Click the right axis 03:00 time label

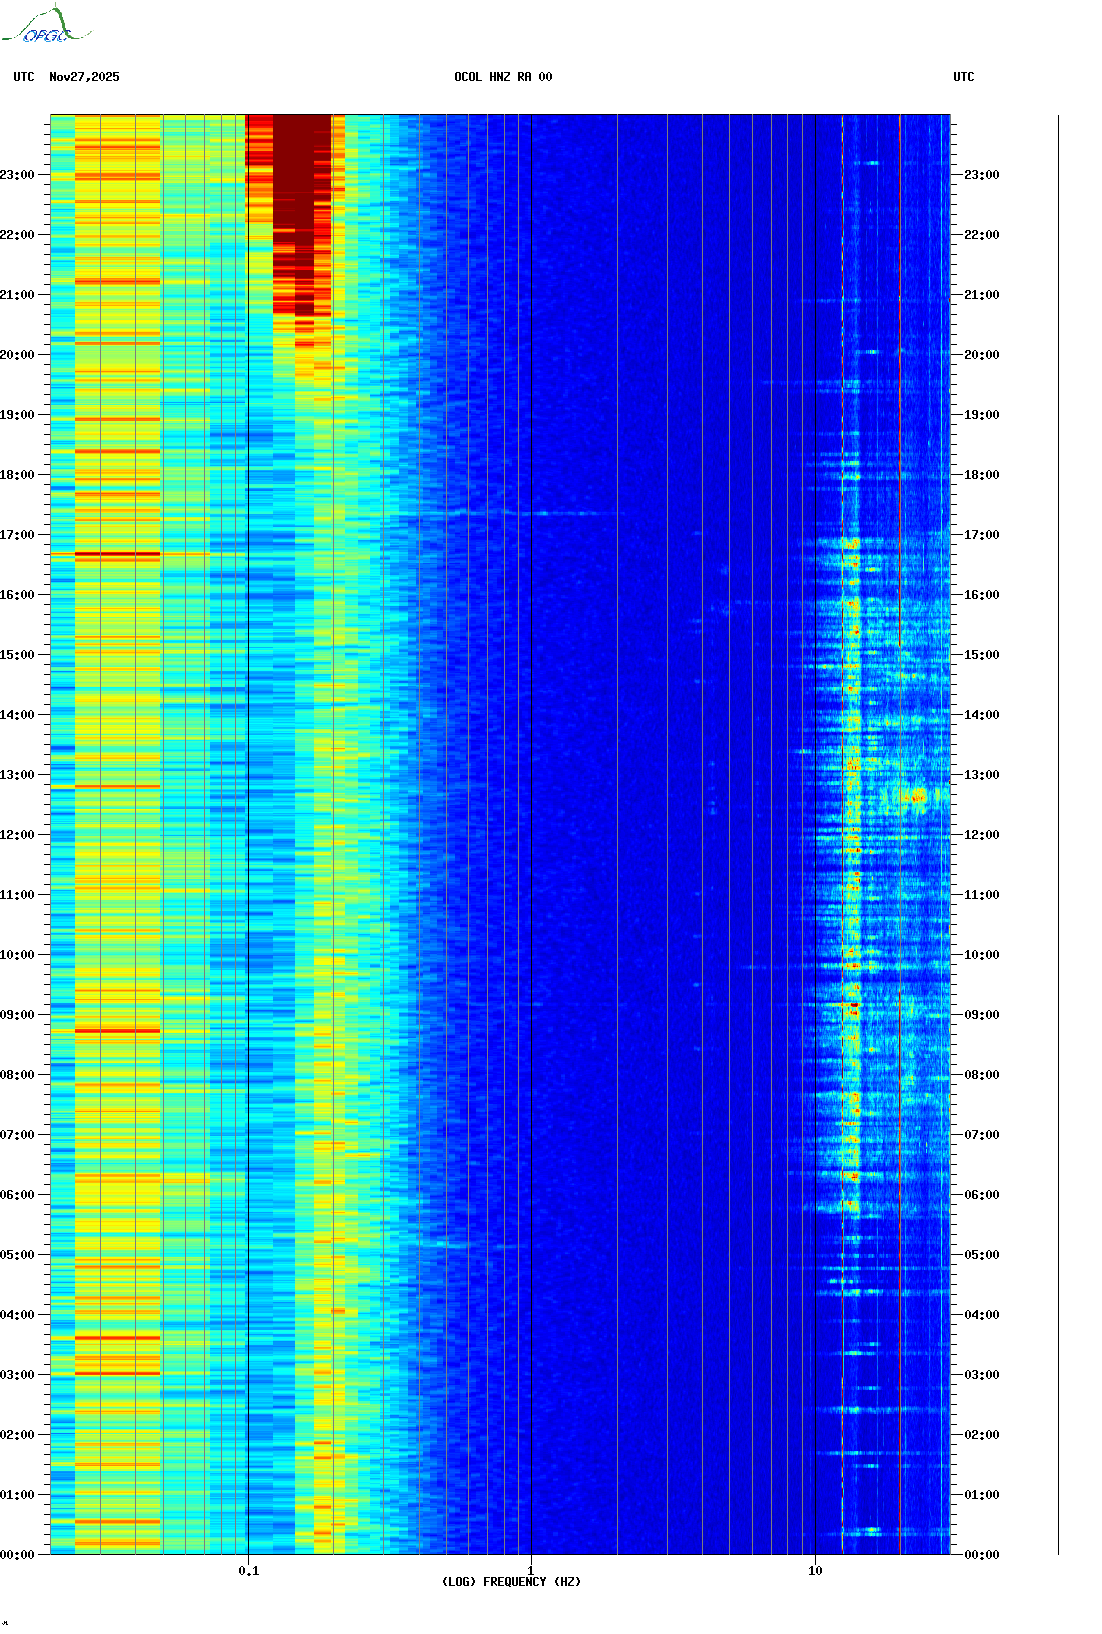(982, 1375)
